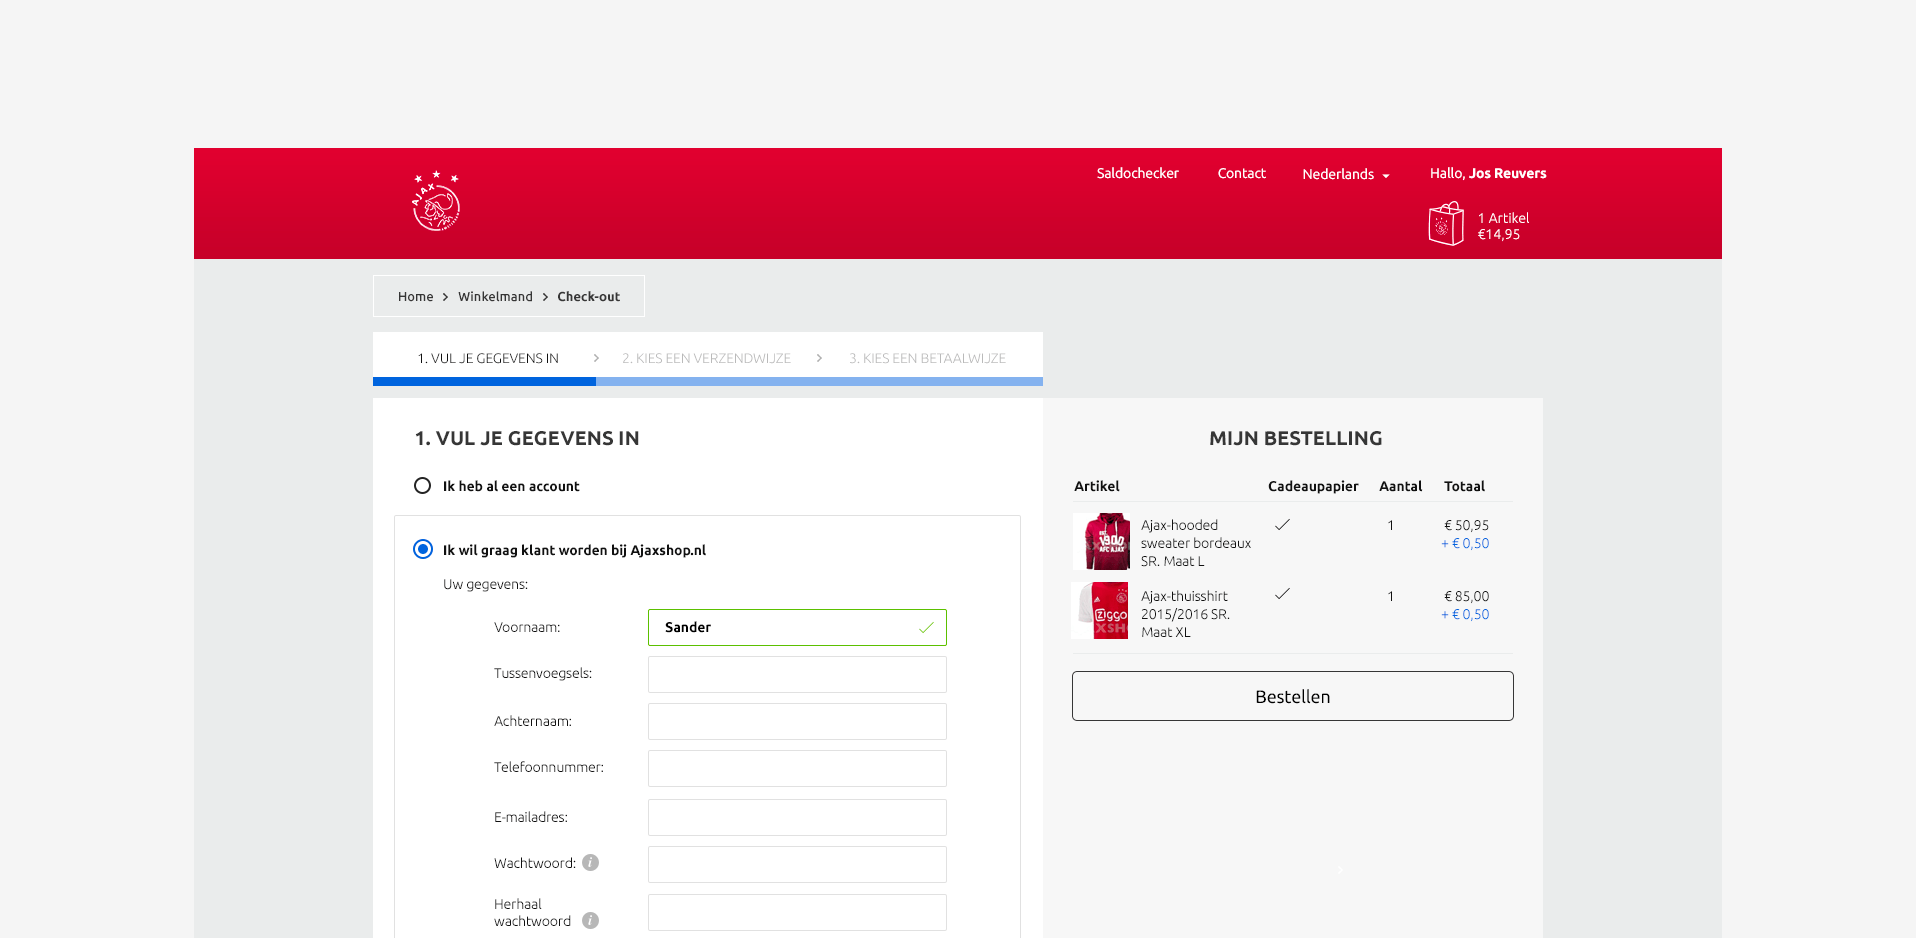Navigate to Winkelmand in breadcrumb
1916x938 pixels.
click(x=495, y=297)
